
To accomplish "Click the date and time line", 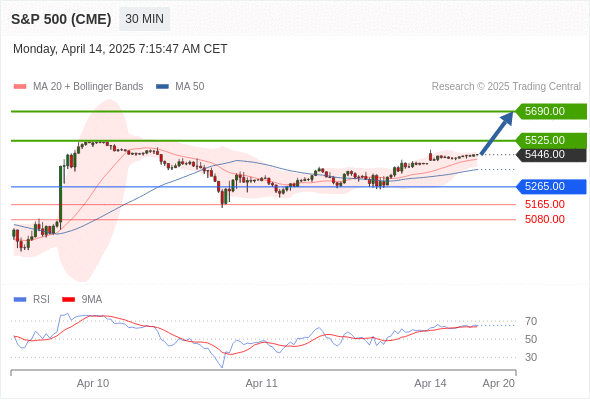I will (120, 49).
